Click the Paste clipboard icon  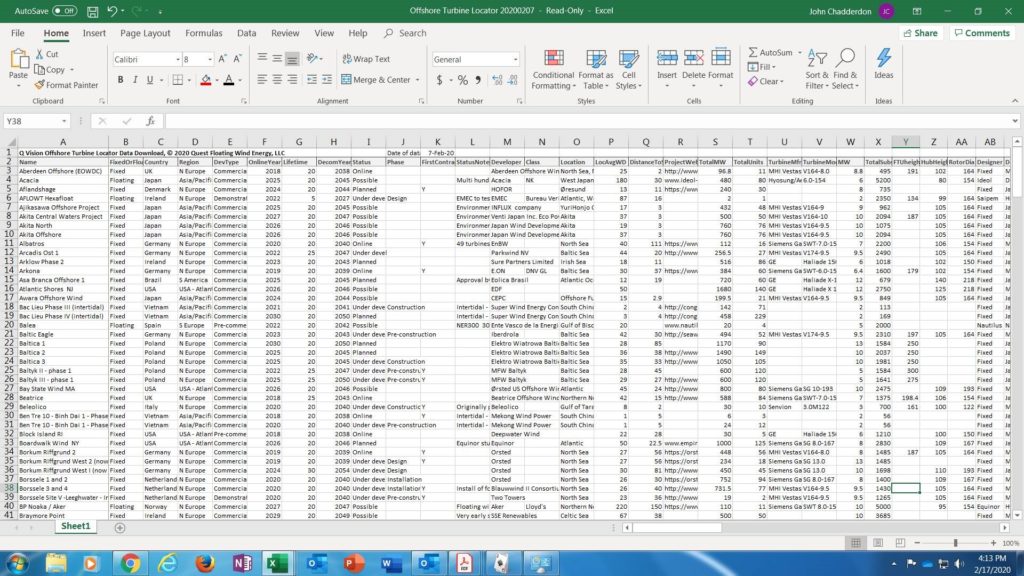coord(19,59)
